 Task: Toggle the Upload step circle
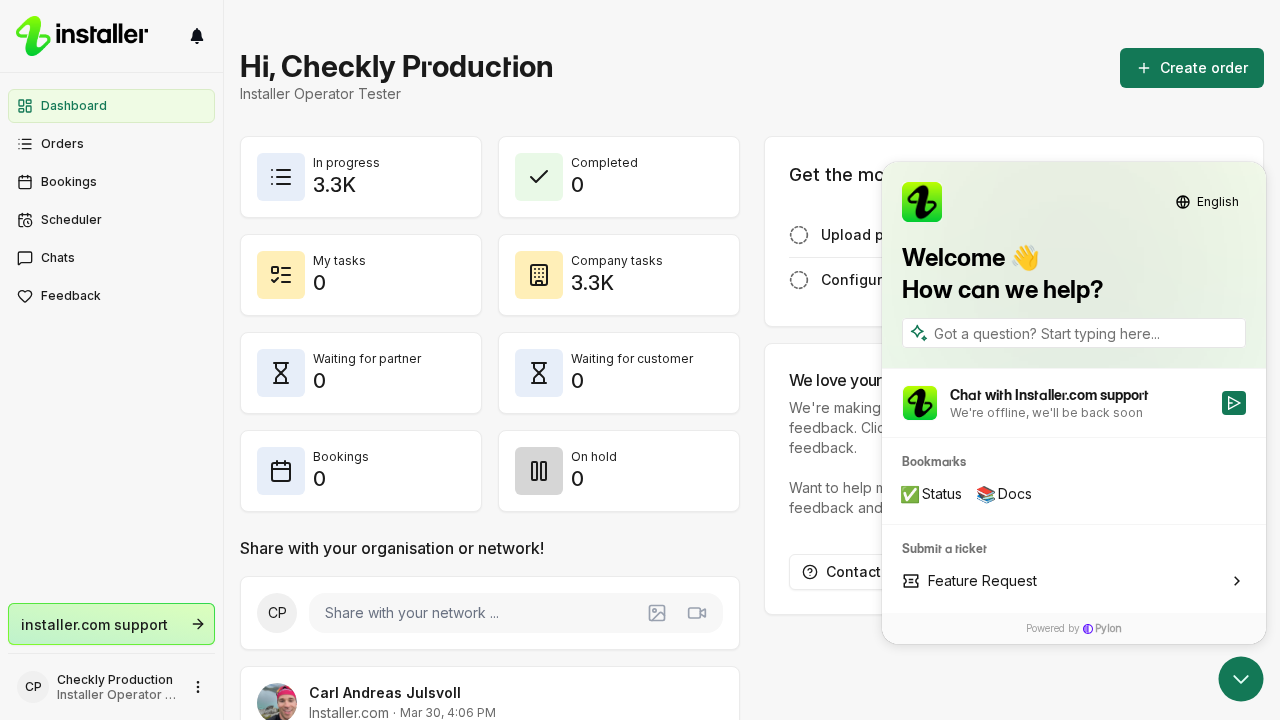coord(799,235)
